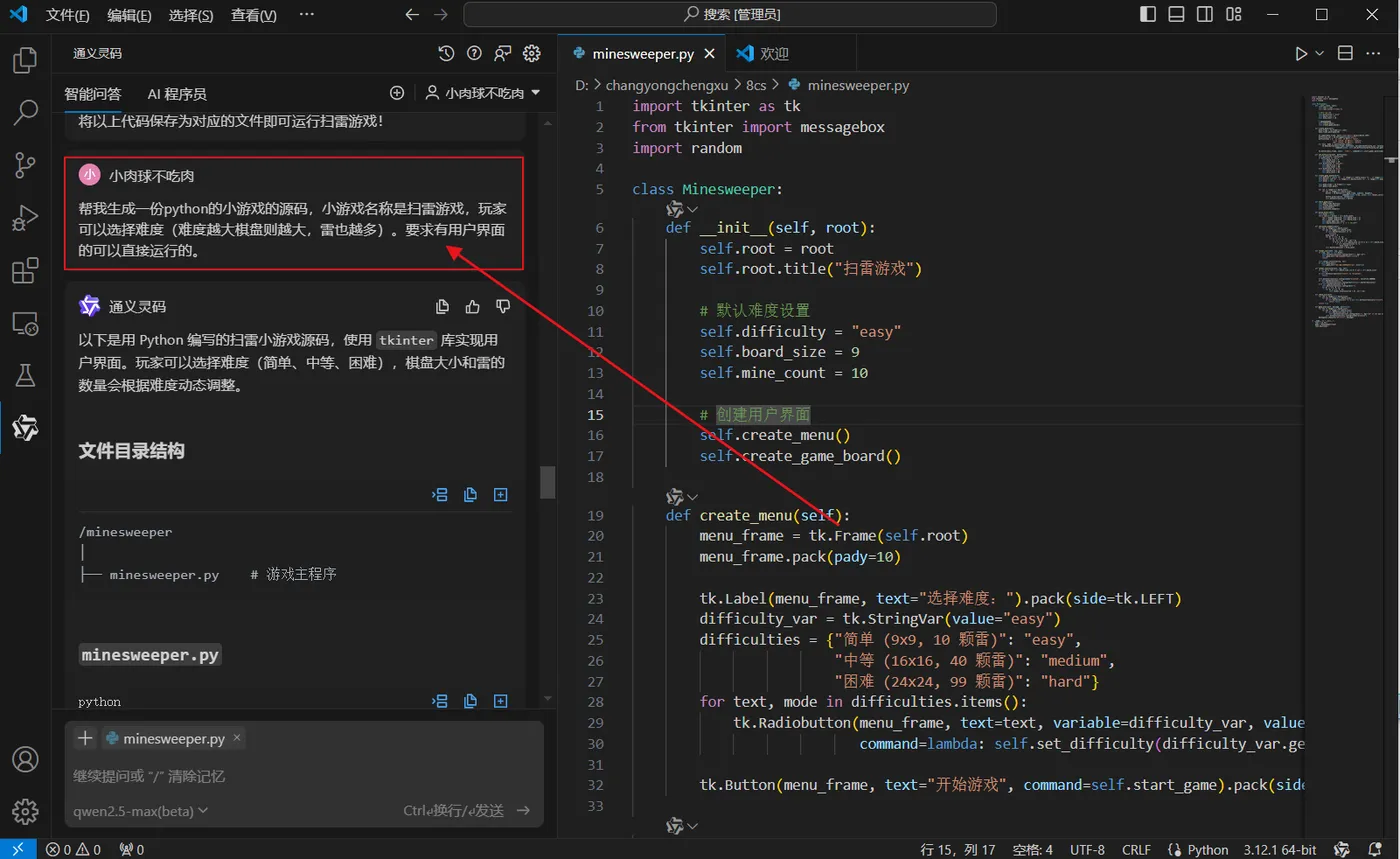This screenshot has height=859, width=1400.
Task: Insert the directory structure code block at the cursor
Action: pyautogui.click(x=440, y=494)
